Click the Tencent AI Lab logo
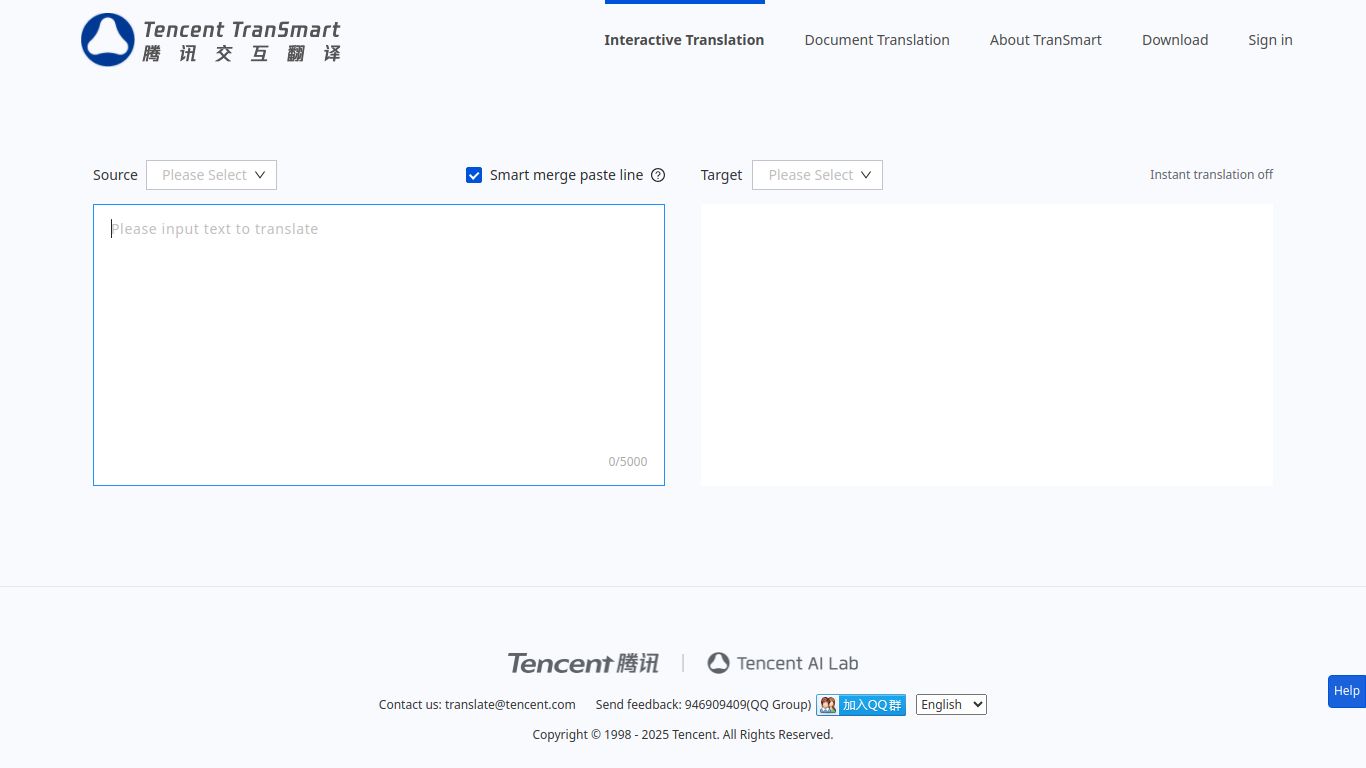This screenshot has height=768, width=1366. coord(783,662)
